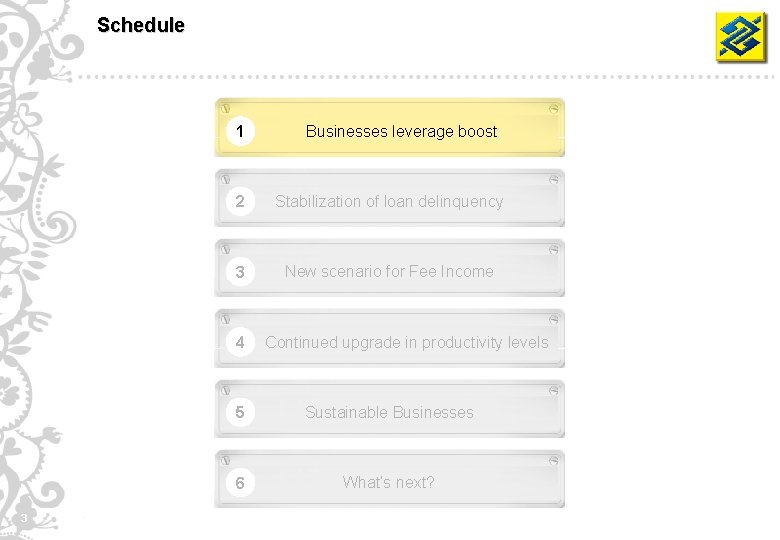Click screw icon at top-left of panel 6
The width and height of the screenshot is (780, 540).
point(226,460)
